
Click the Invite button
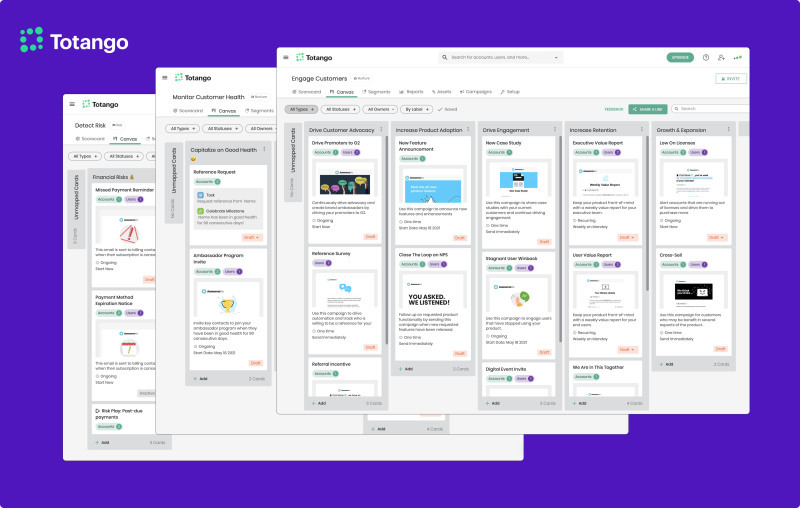pyautogui.click(x=730, y=78)
